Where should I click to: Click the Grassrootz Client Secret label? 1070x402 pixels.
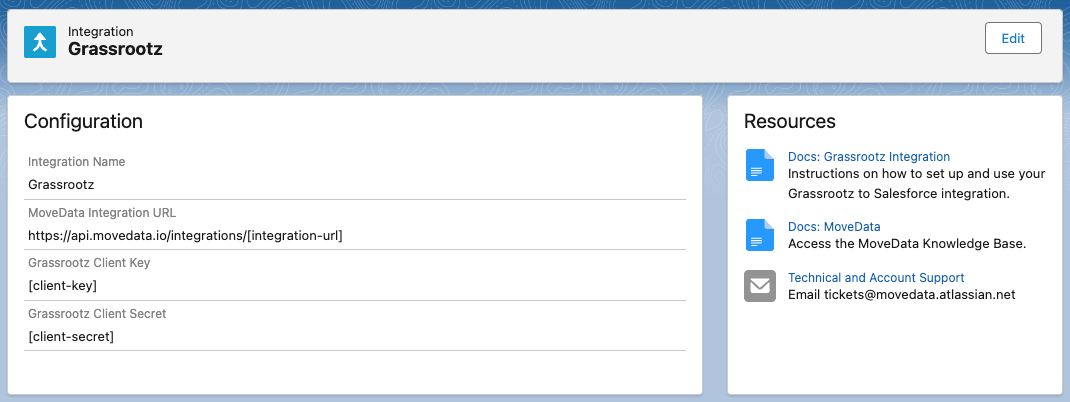pos(97,314)
